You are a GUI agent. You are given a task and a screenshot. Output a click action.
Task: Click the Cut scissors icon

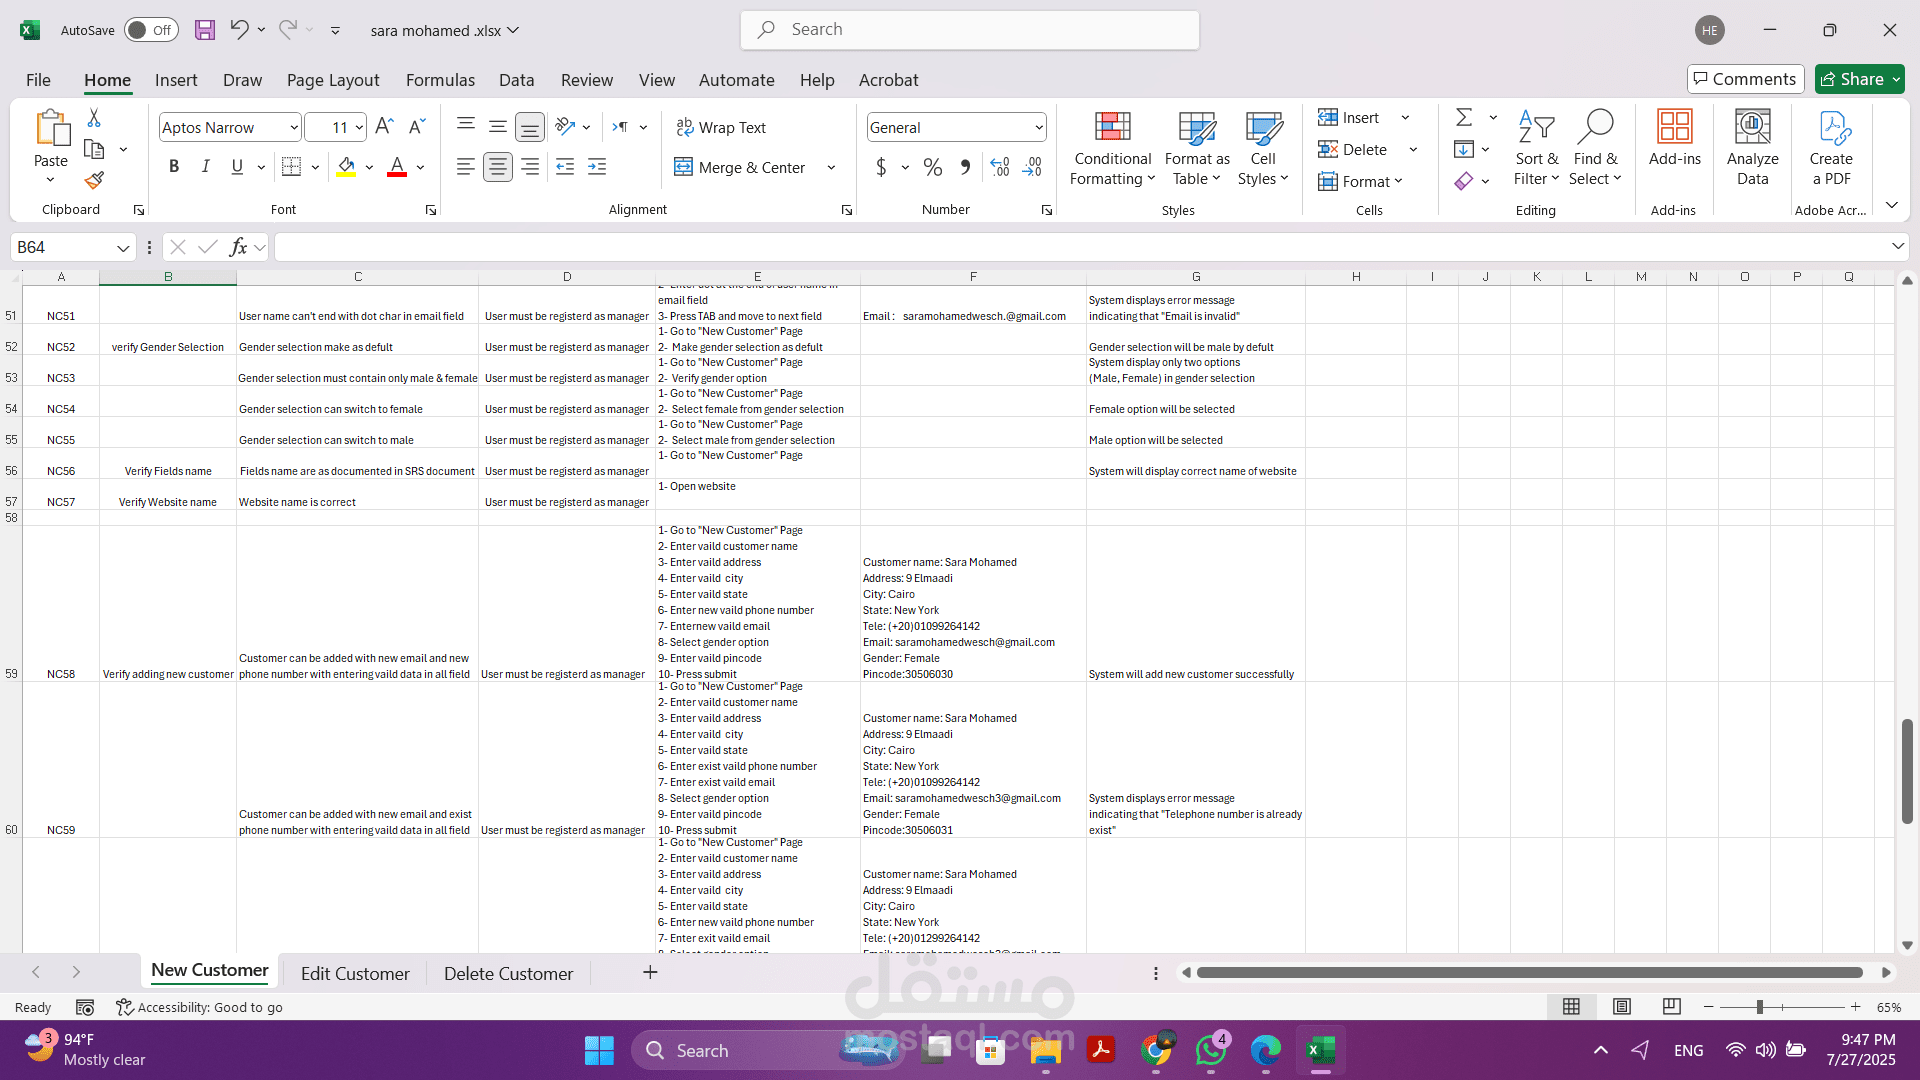tap(94, 118)
